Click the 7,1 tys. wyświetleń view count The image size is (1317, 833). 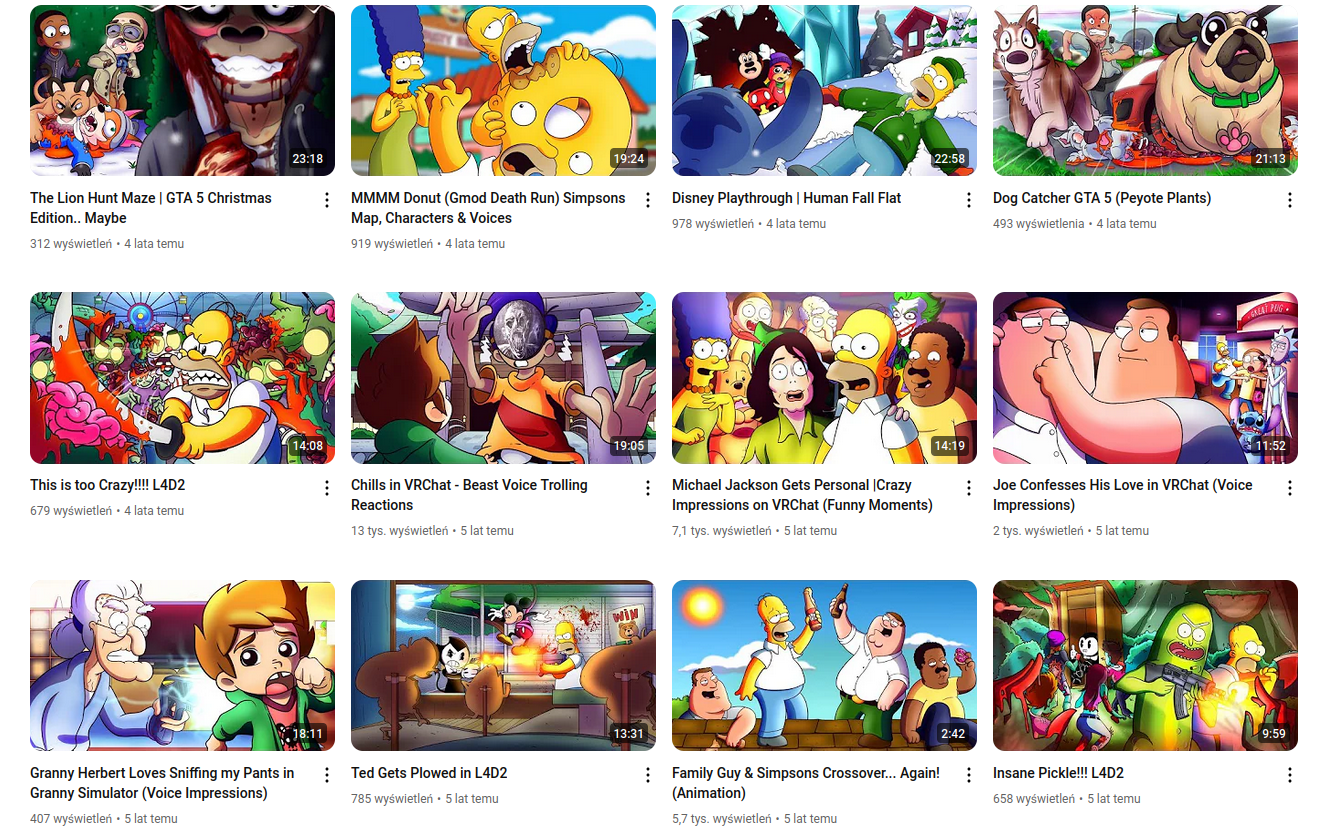click(721, 531)
